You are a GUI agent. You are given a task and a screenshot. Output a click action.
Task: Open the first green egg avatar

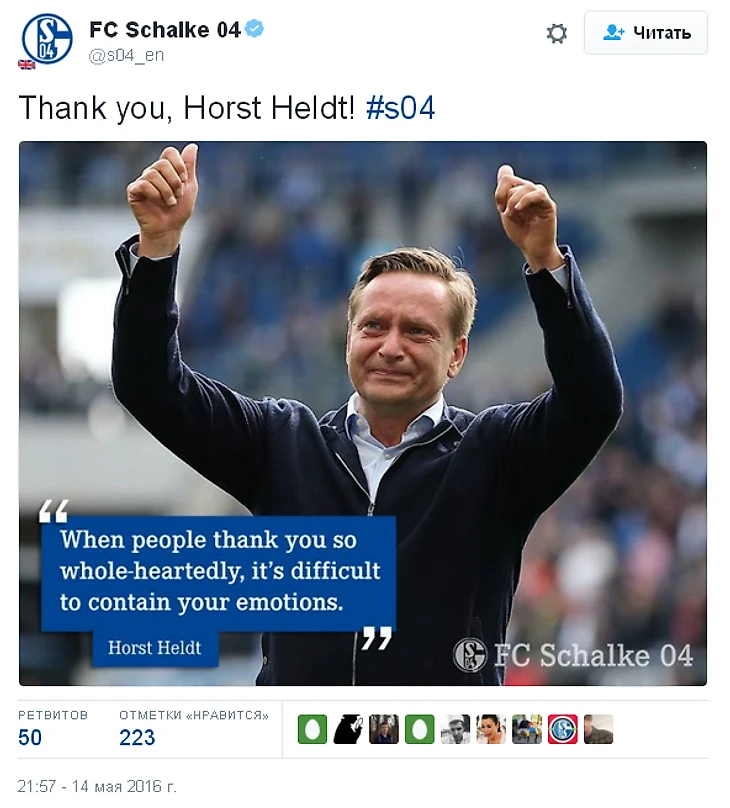(312, 729)
